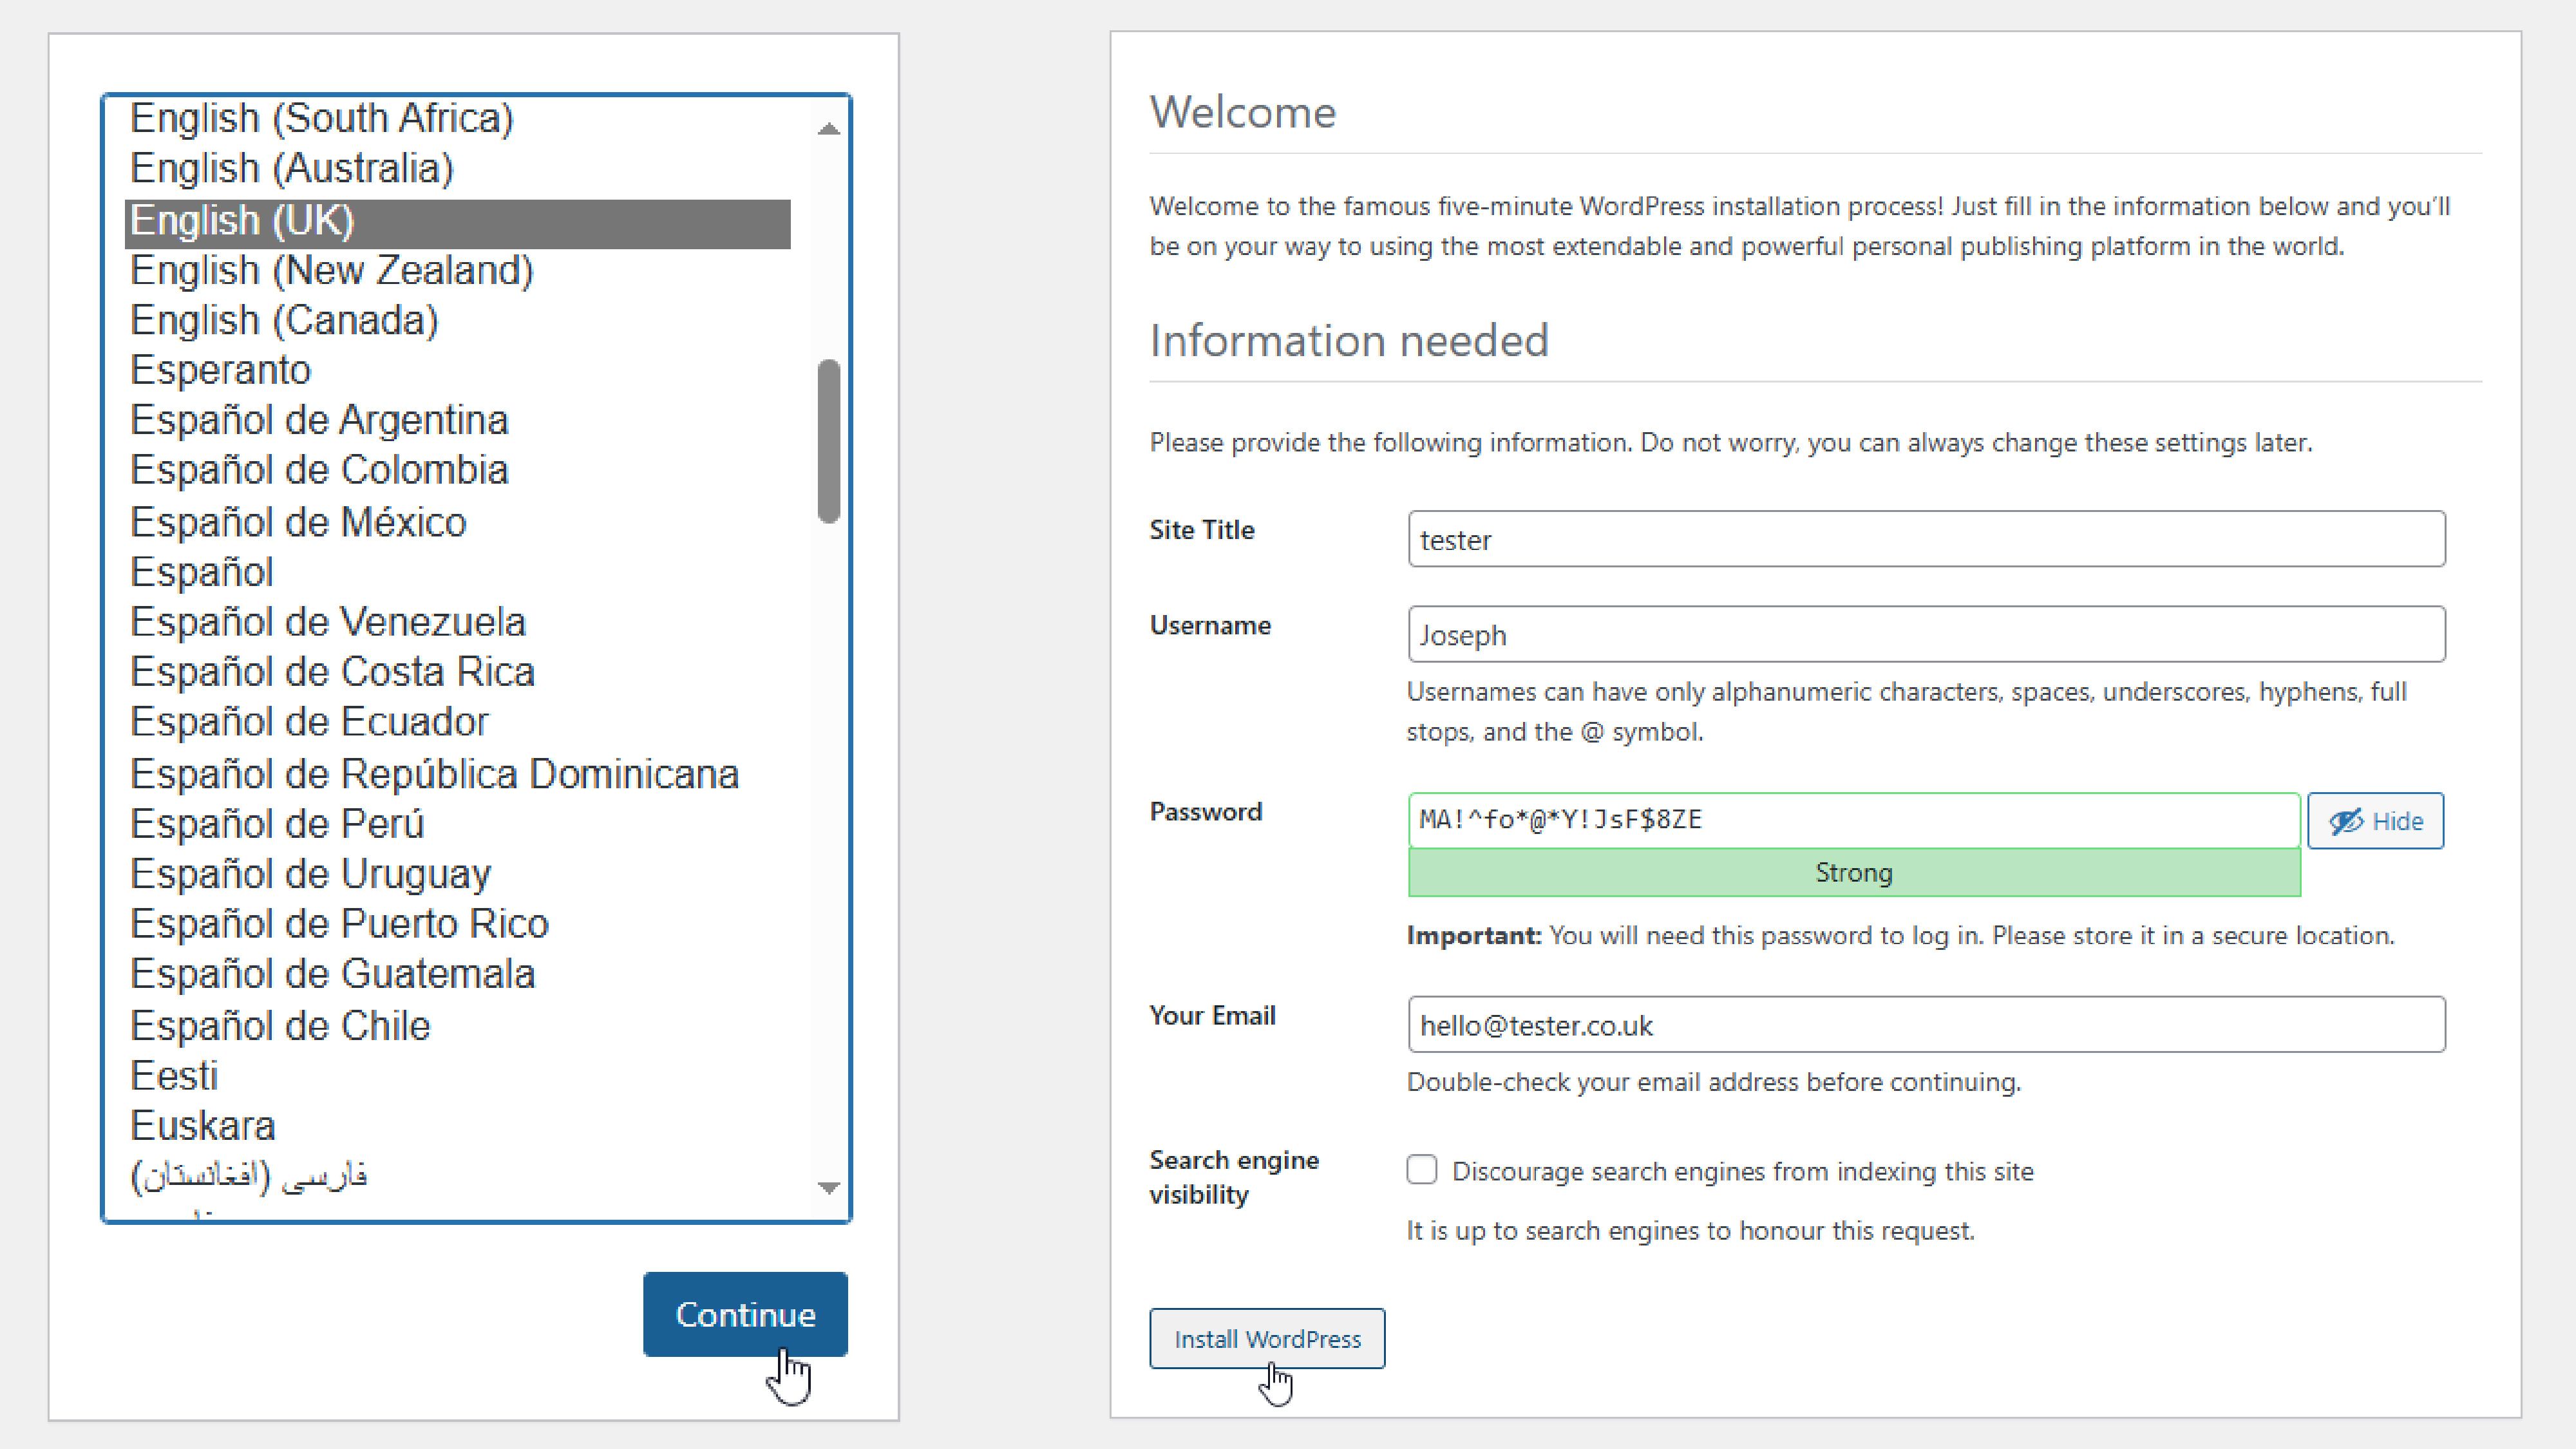Screen dimensions: 2576x1449
Task: Select Español de Guatemala
Action: [x=458, y=975]
